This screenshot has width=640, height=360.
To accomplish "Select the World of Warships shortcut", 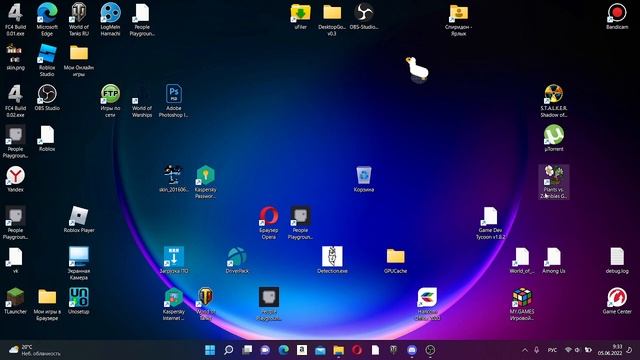I will 142,100.
